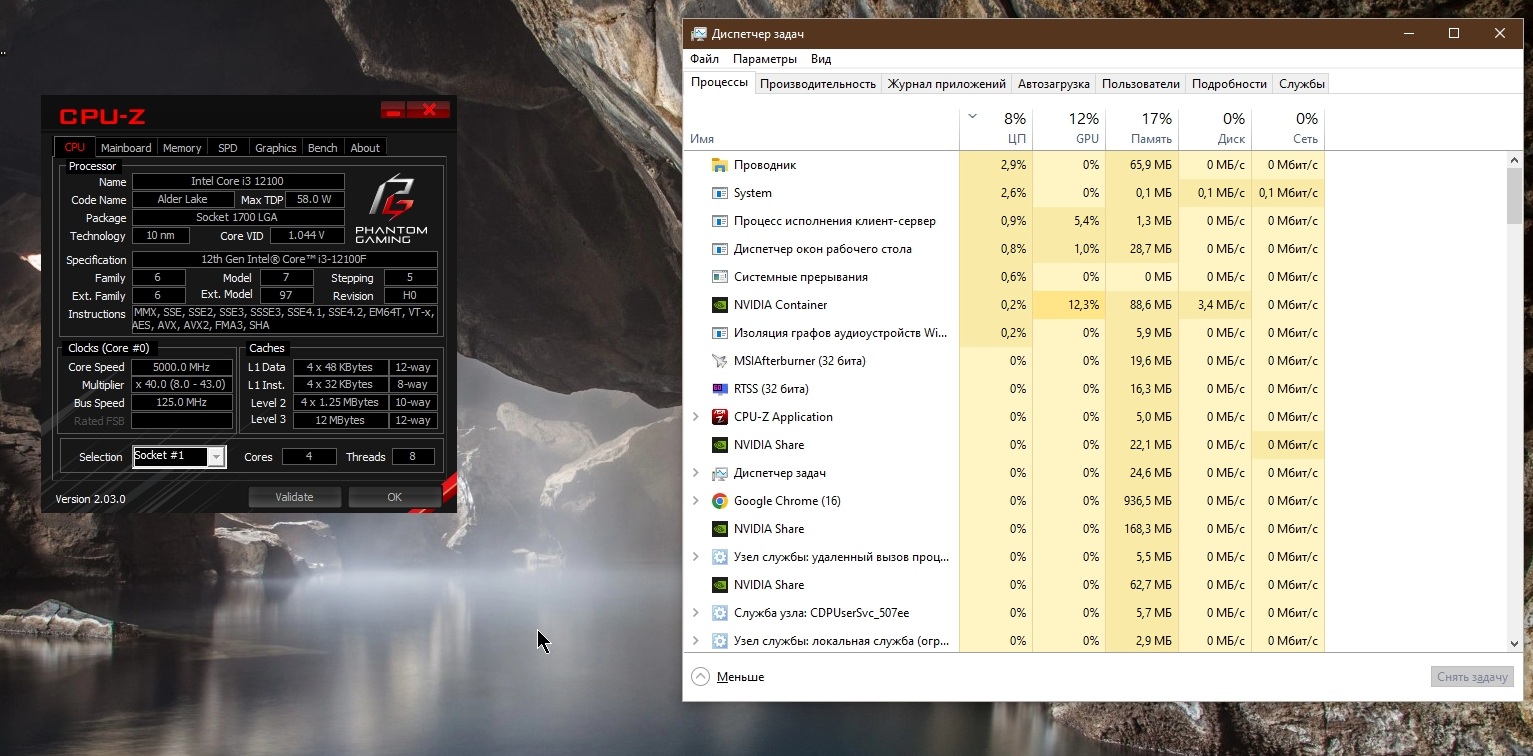This screenshot has width=1533, height=756.
Task: Click the MSIAfterburner process icon
Action: pos(719,361)
